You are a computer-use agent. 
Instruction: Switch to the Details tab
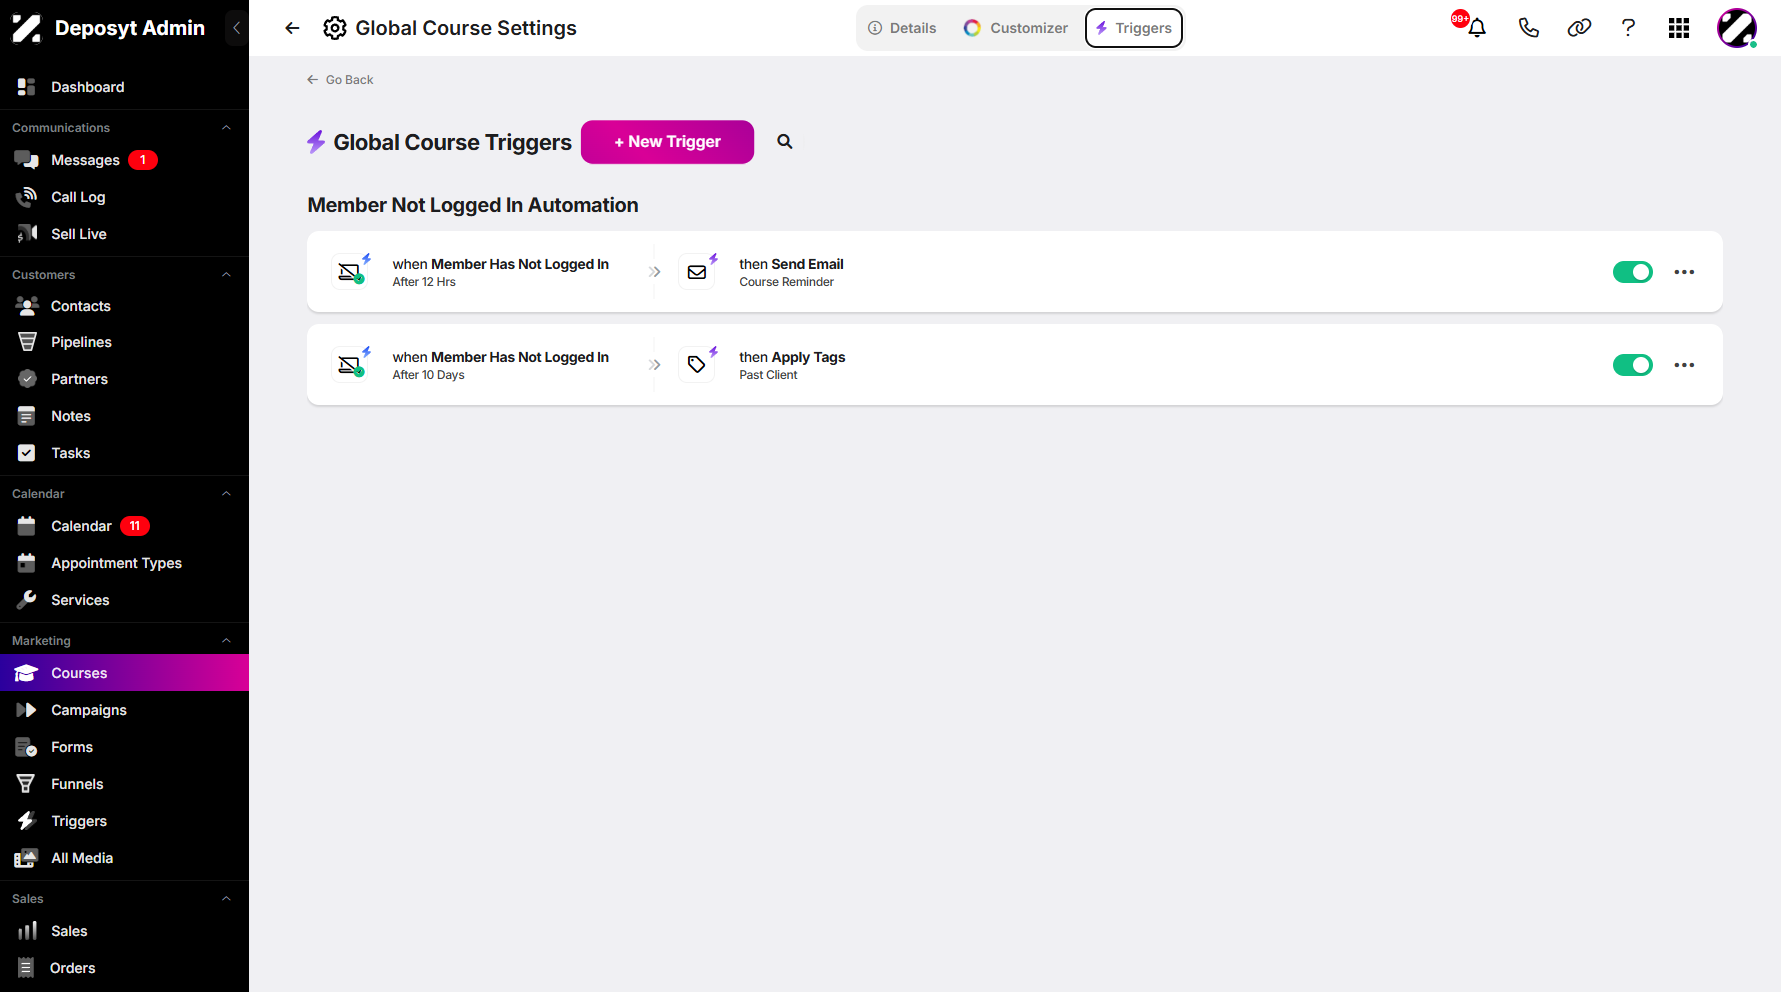[x=902, y=28]
